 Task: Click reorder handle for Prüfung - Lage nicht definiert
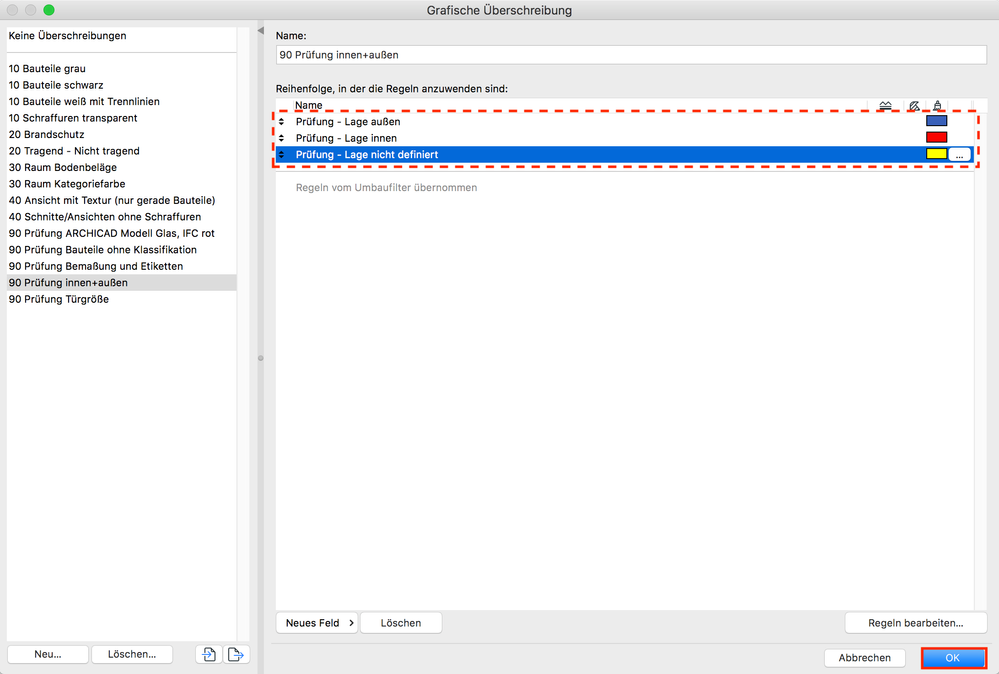[x=282, y=155]
